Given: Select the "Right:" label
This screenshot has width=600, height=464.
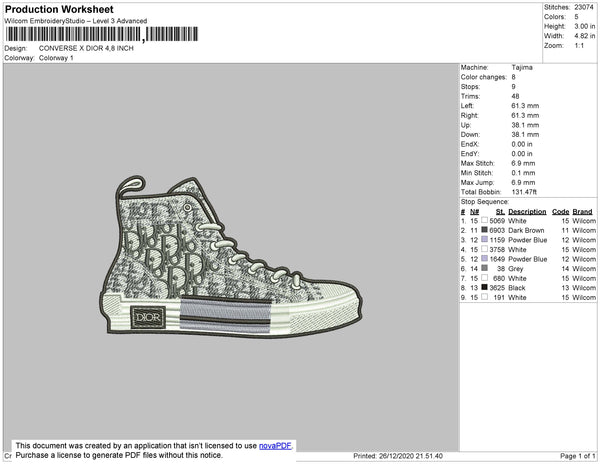Looking at the screenshot, I should point(470,115).
